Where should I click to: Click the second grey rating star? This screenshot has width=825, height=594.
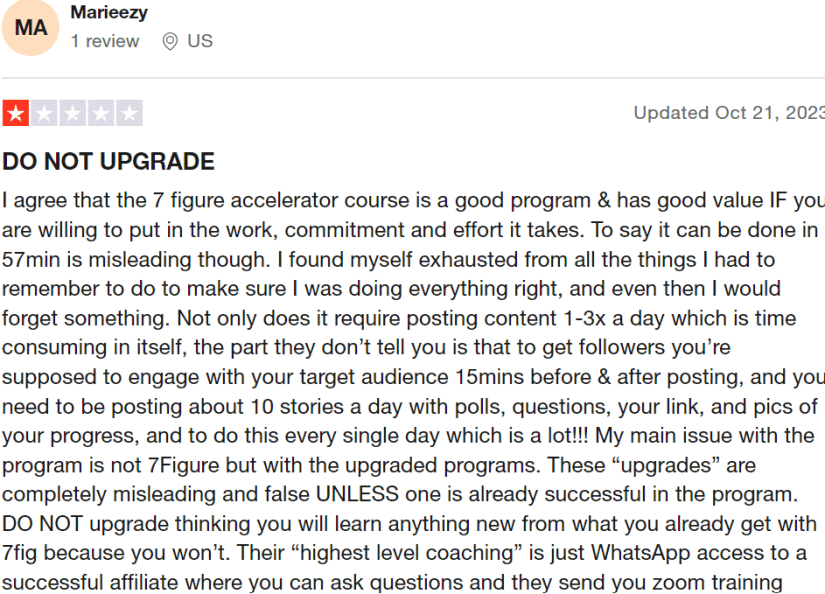point(44,113)
